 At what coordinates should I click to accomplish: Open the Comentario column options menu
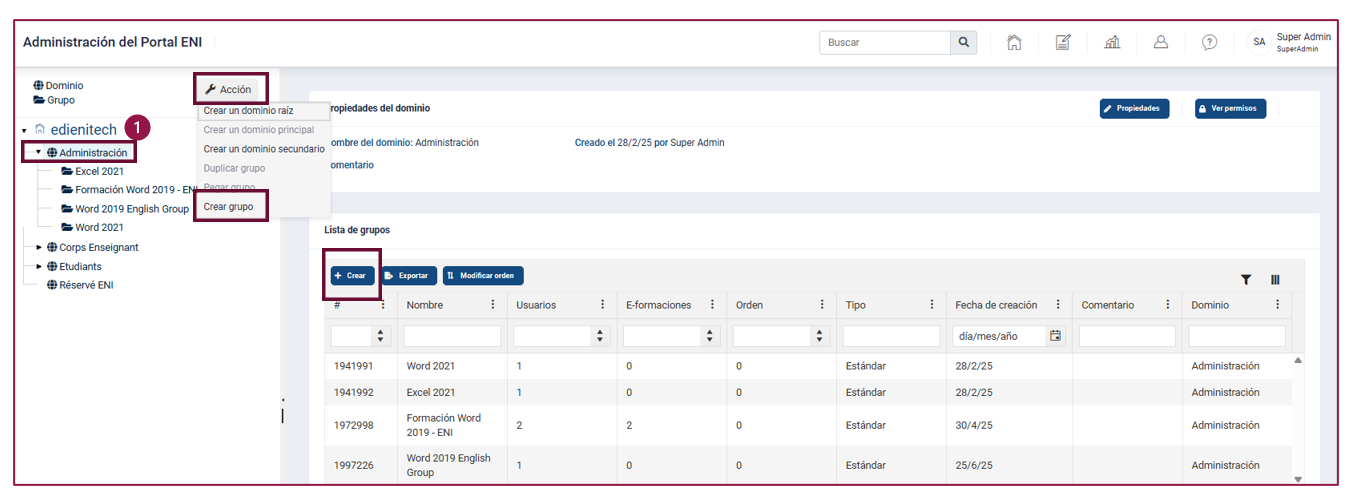(1167, 305)
